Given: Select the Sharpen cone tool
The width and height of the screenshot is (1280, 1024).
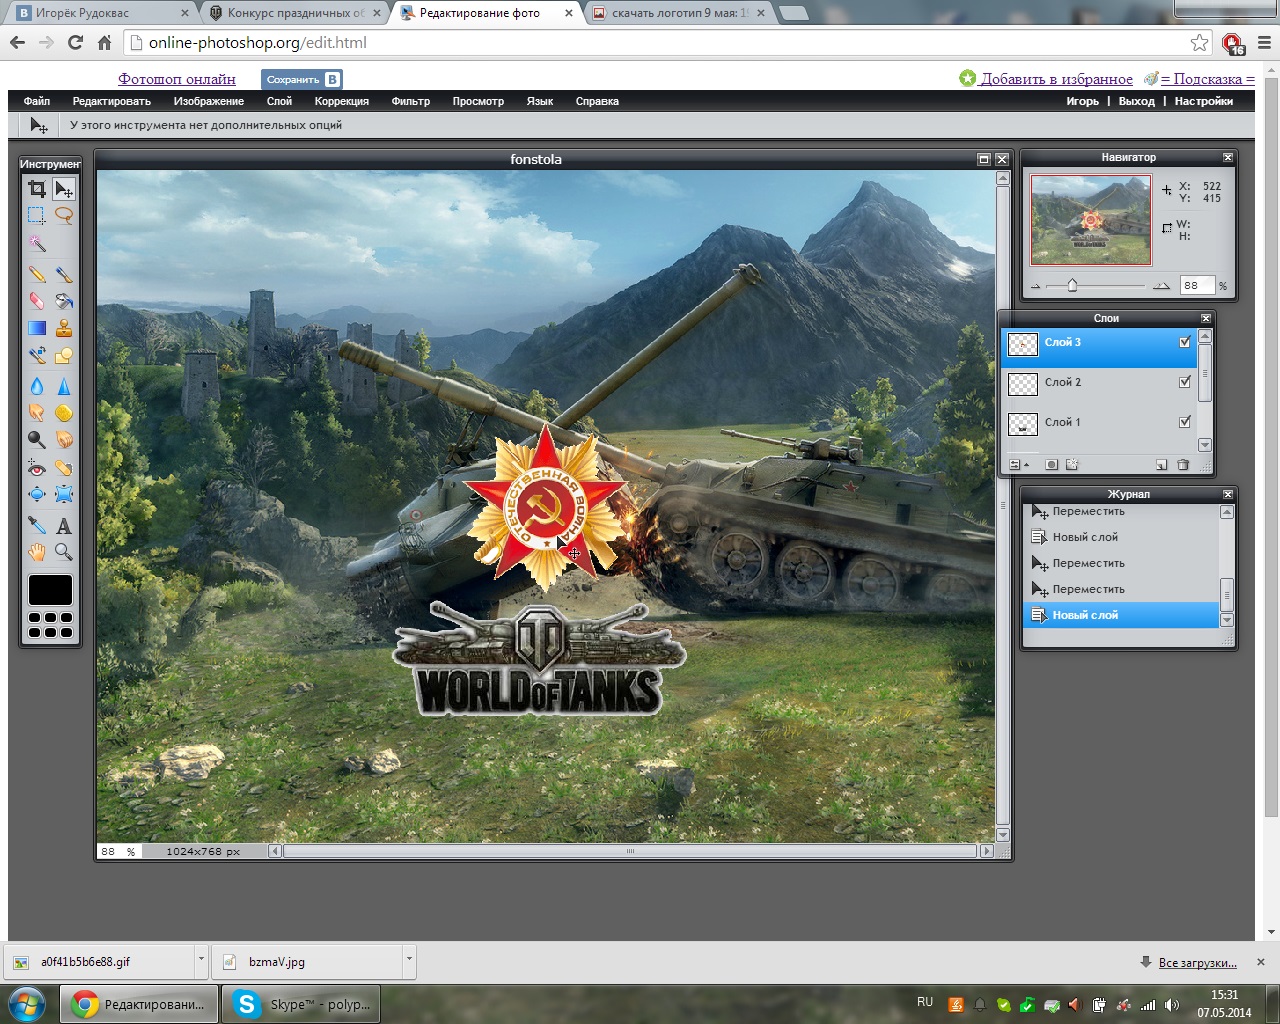Looking at the screenshot, I should pos(64,386).
